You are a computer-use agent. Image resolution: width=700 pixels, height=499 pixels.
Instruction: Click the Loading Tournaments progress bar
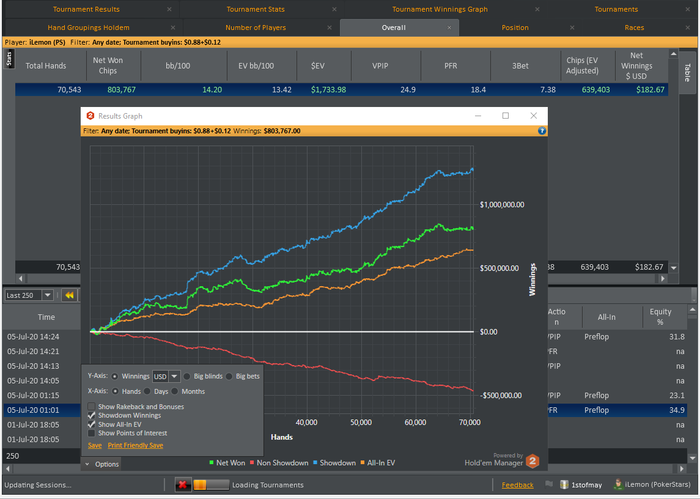(x=211, y=485)
